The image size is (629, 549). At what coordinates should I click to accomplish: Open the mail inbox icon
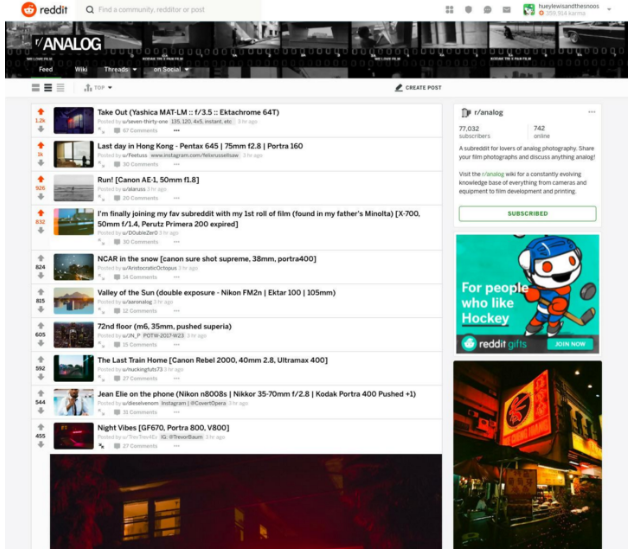point(507,10)
